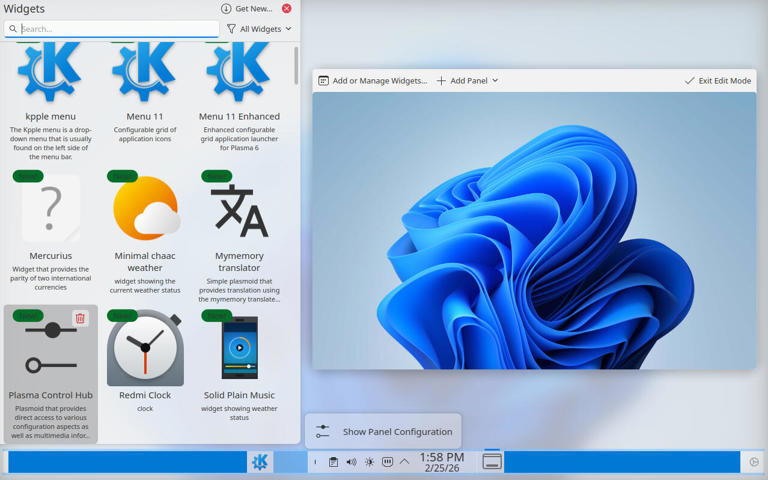The width and height of the screenshot is (768, 480).
Task: Pick the Minimal chaac weather sun icon
Action: [146, 208]
